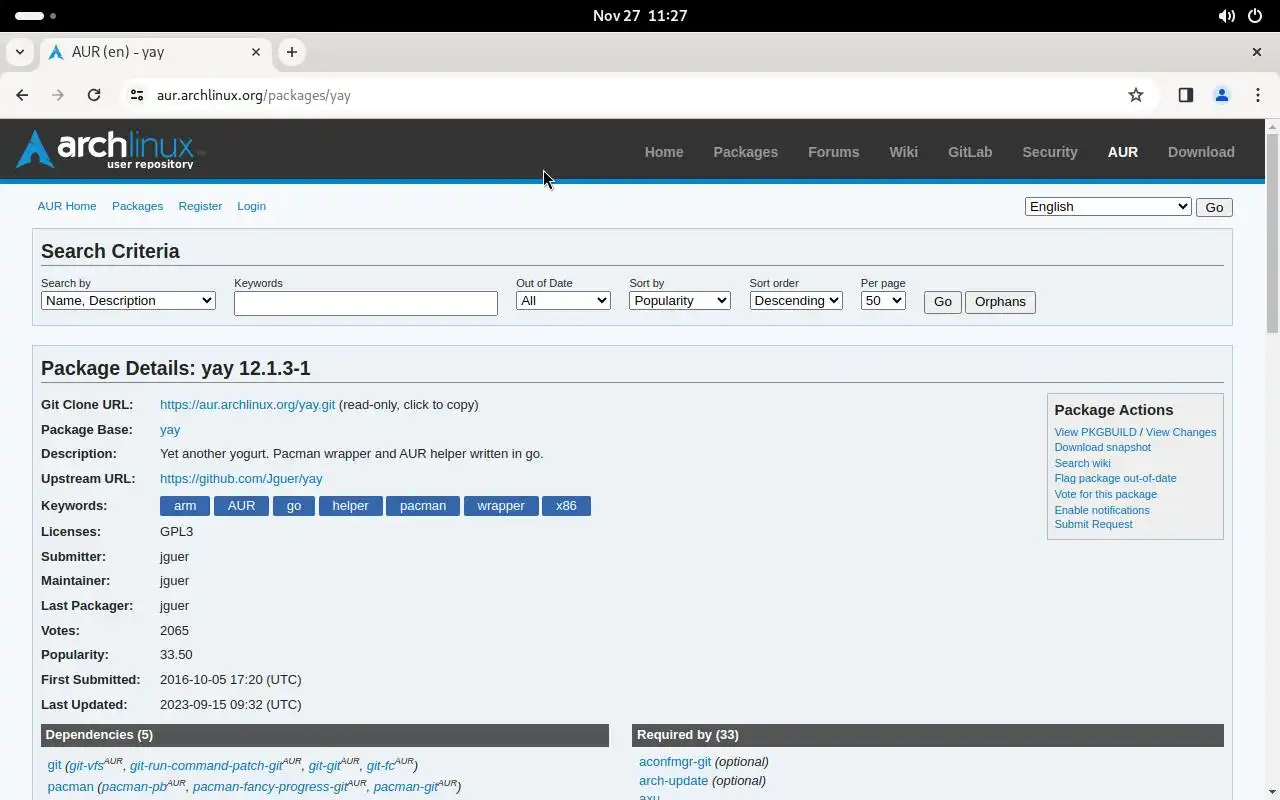This screenshot has height=800, width=1280.
Task: Open the Per page dropdown
Action: [883, 300]
